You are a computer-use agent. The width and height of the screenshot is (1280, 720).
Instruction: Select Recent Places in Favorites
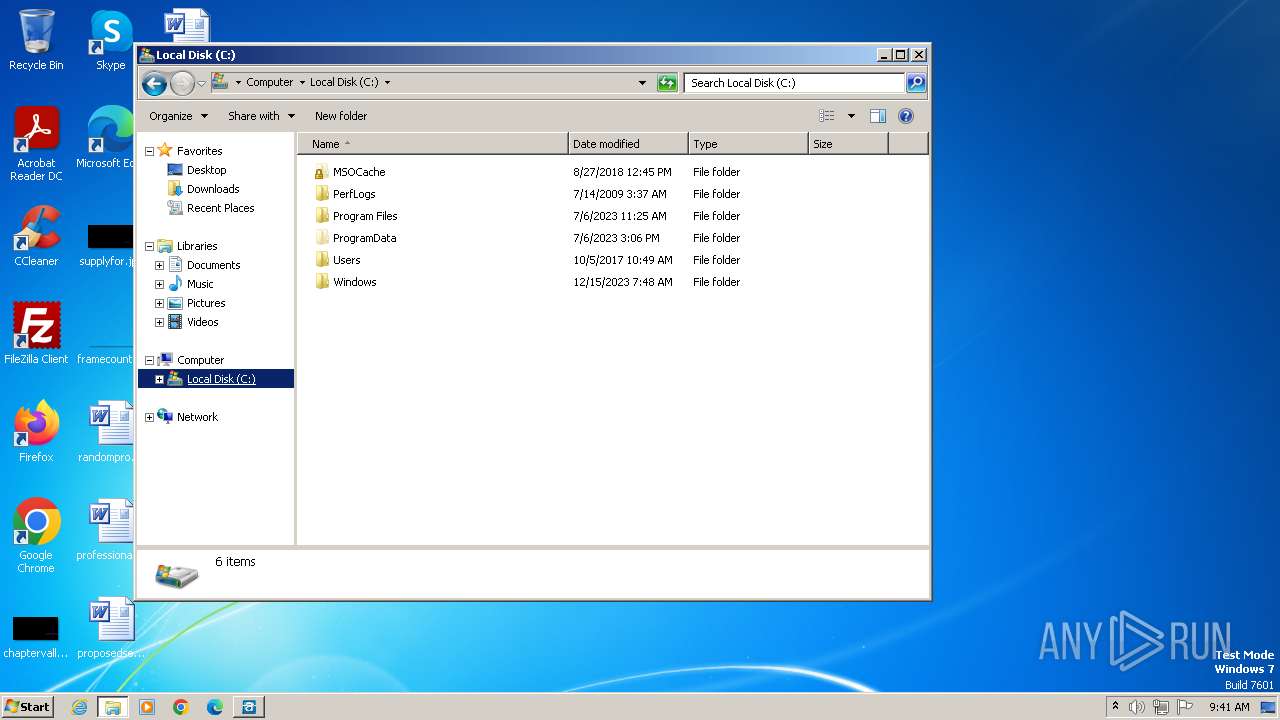[220, 208]
